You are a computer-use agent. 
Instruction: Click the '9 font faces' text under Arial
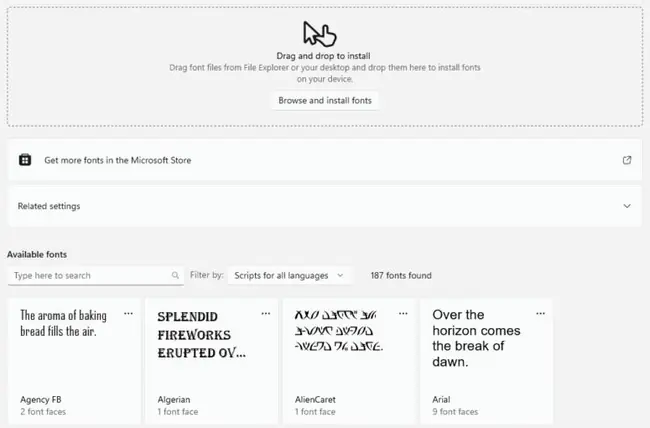[x=455, y=412]
